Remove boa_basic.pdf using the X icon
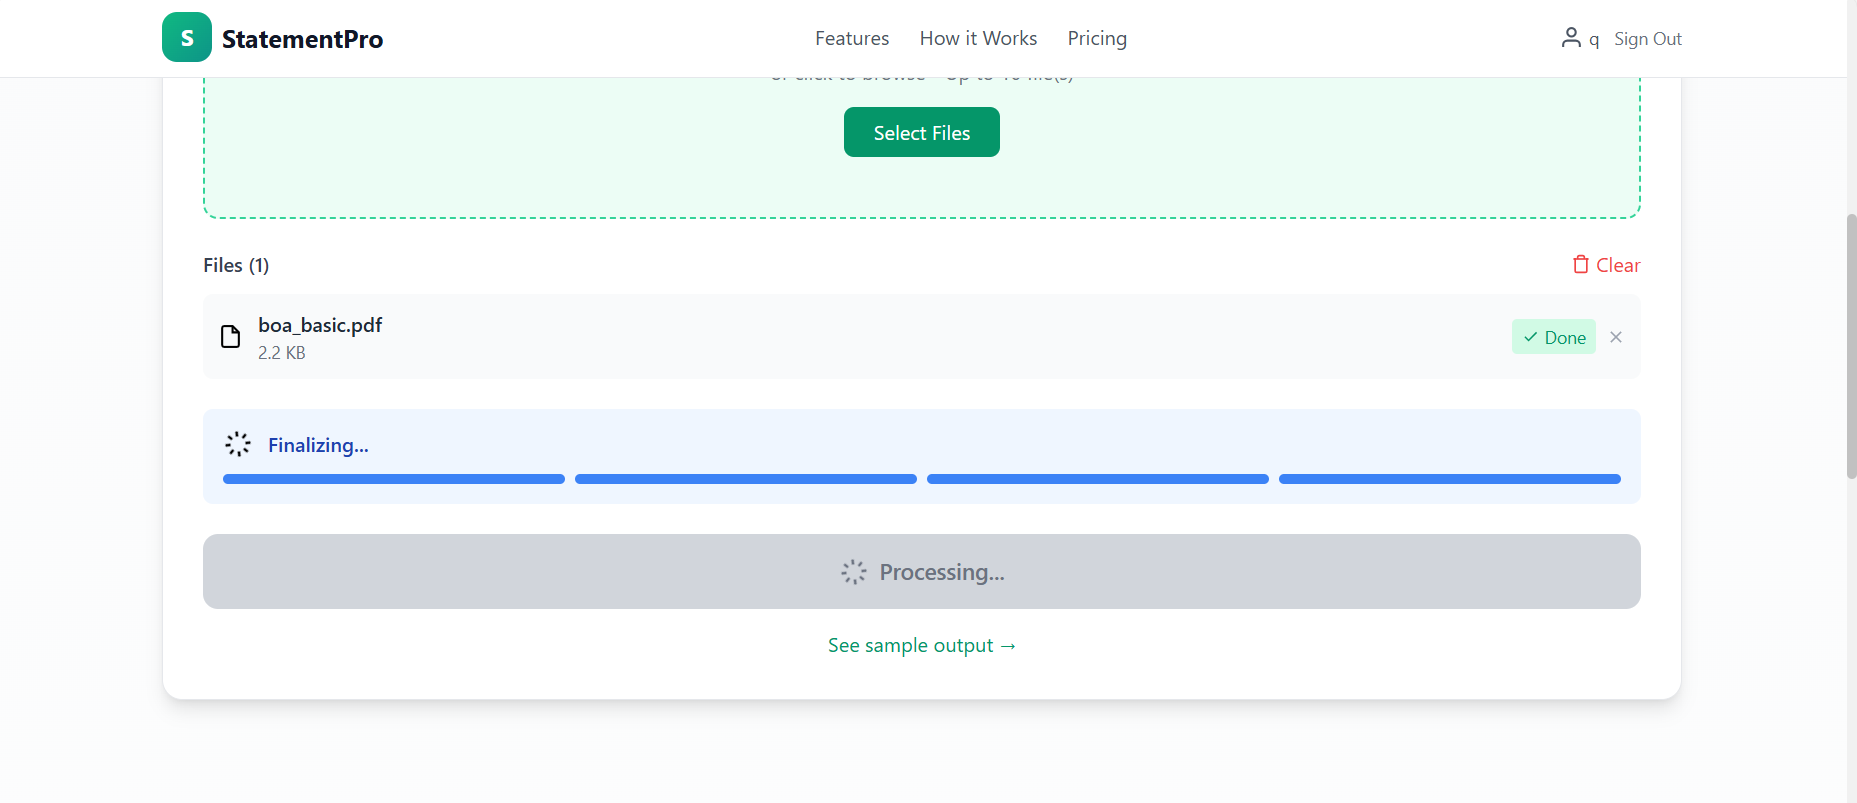The image size is (1857, 803). coord(1615,337)
